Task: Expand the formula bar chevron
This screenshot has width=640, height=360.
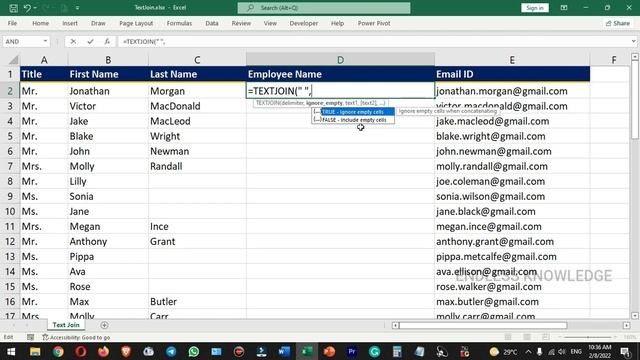Action: (633, 41)
